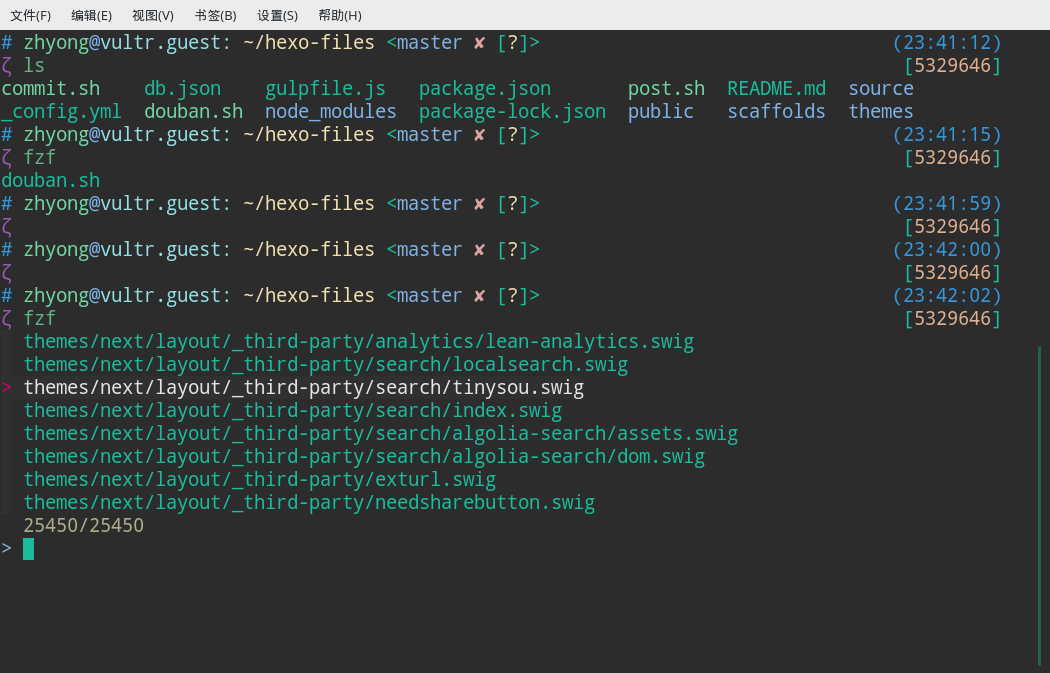Image resolution: width=1050 pixels, height=673 pixels.
Task: Open the 书签(B) menu
Action: coord(214,15)
